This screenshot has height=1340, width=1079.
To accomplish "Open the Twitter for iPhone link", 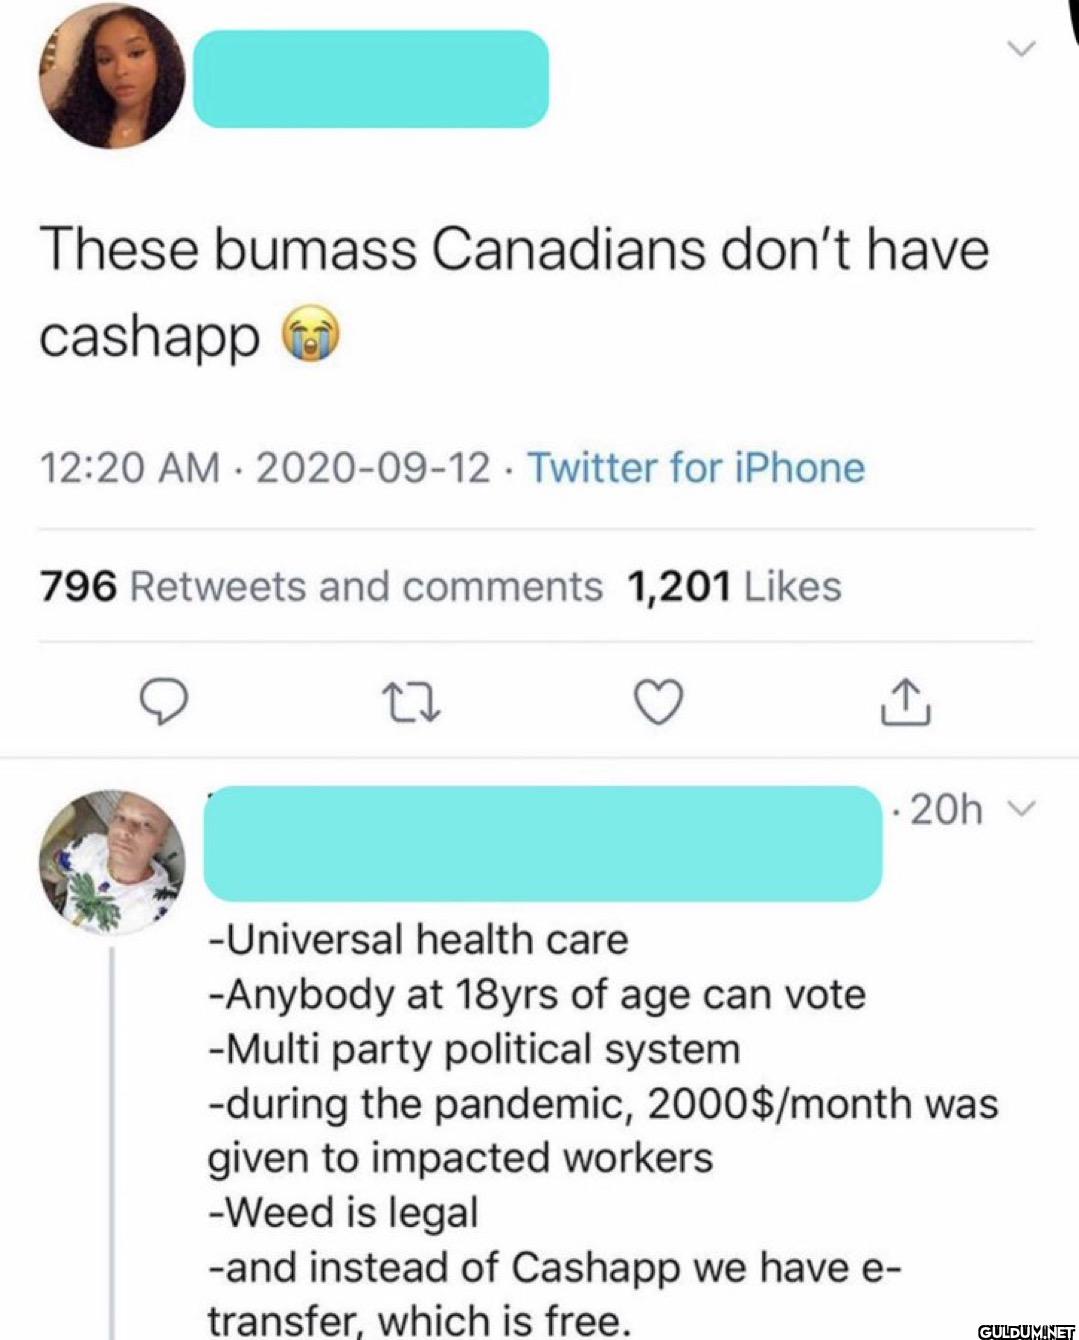I will (x=696, y=468).
